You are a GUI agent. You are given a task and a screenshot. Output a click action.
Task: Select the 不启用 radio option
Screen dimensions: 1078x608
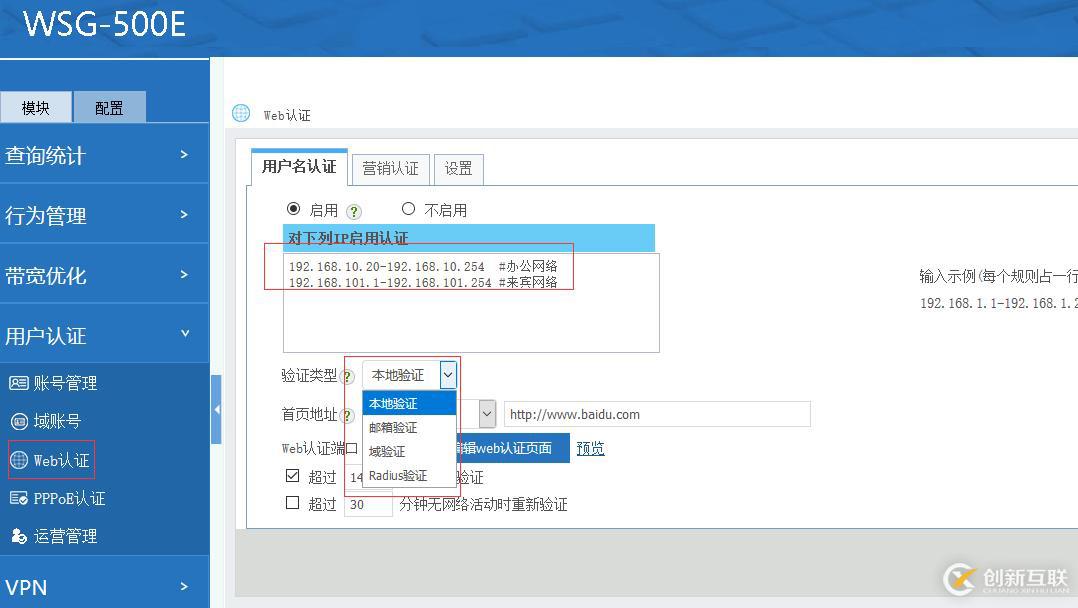coord(407,208)
